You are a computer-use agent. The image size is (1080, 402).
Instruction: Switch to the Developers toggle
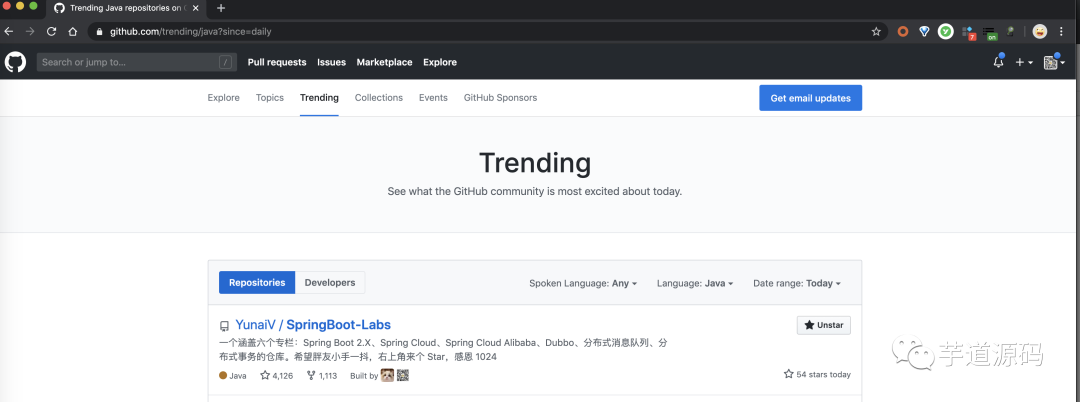pyautogui.click(x=330, y=282)
